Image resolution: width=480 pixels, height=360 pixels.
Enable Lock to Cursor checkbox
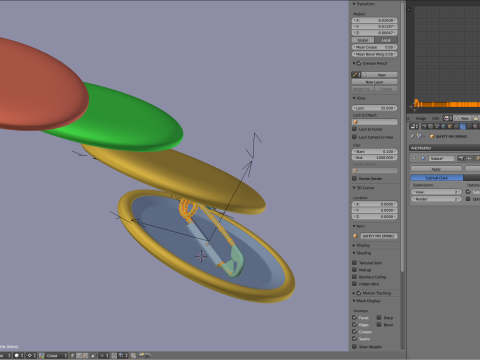pos(355,129)
